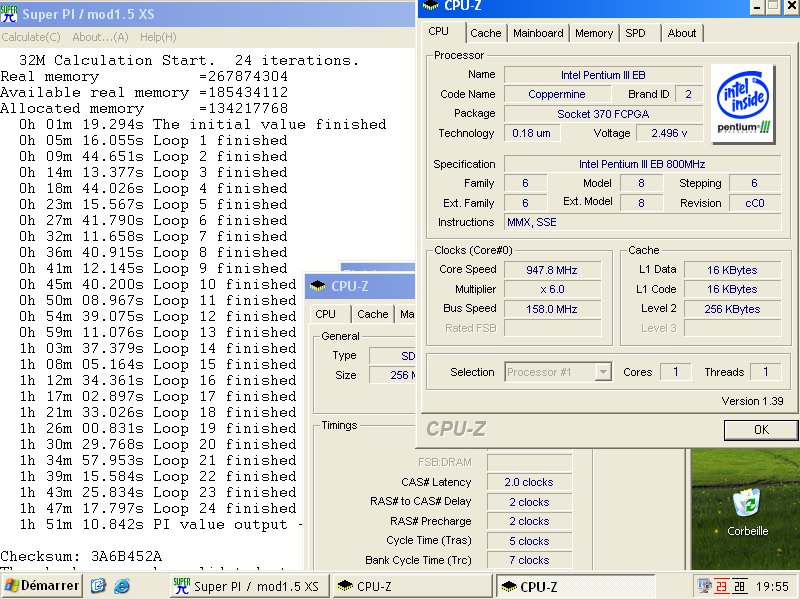Click the background CPU-Z window chip icon
The width and height of the screenshot is (800, 600).
(x=317, y=286)
